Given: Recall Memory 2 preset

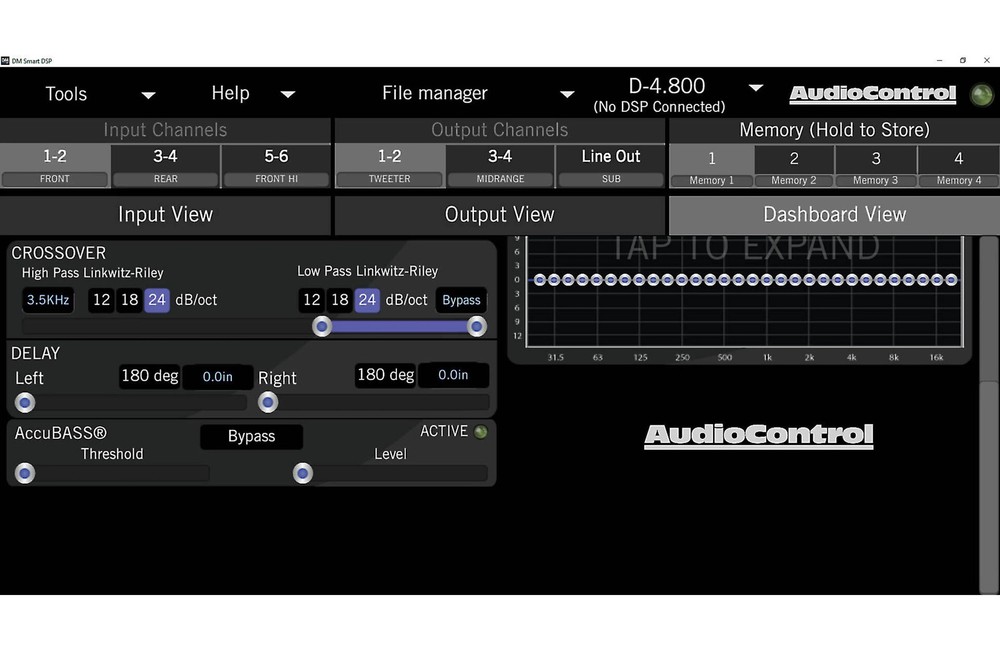Looking at the screenshot, I should point(794,168).
